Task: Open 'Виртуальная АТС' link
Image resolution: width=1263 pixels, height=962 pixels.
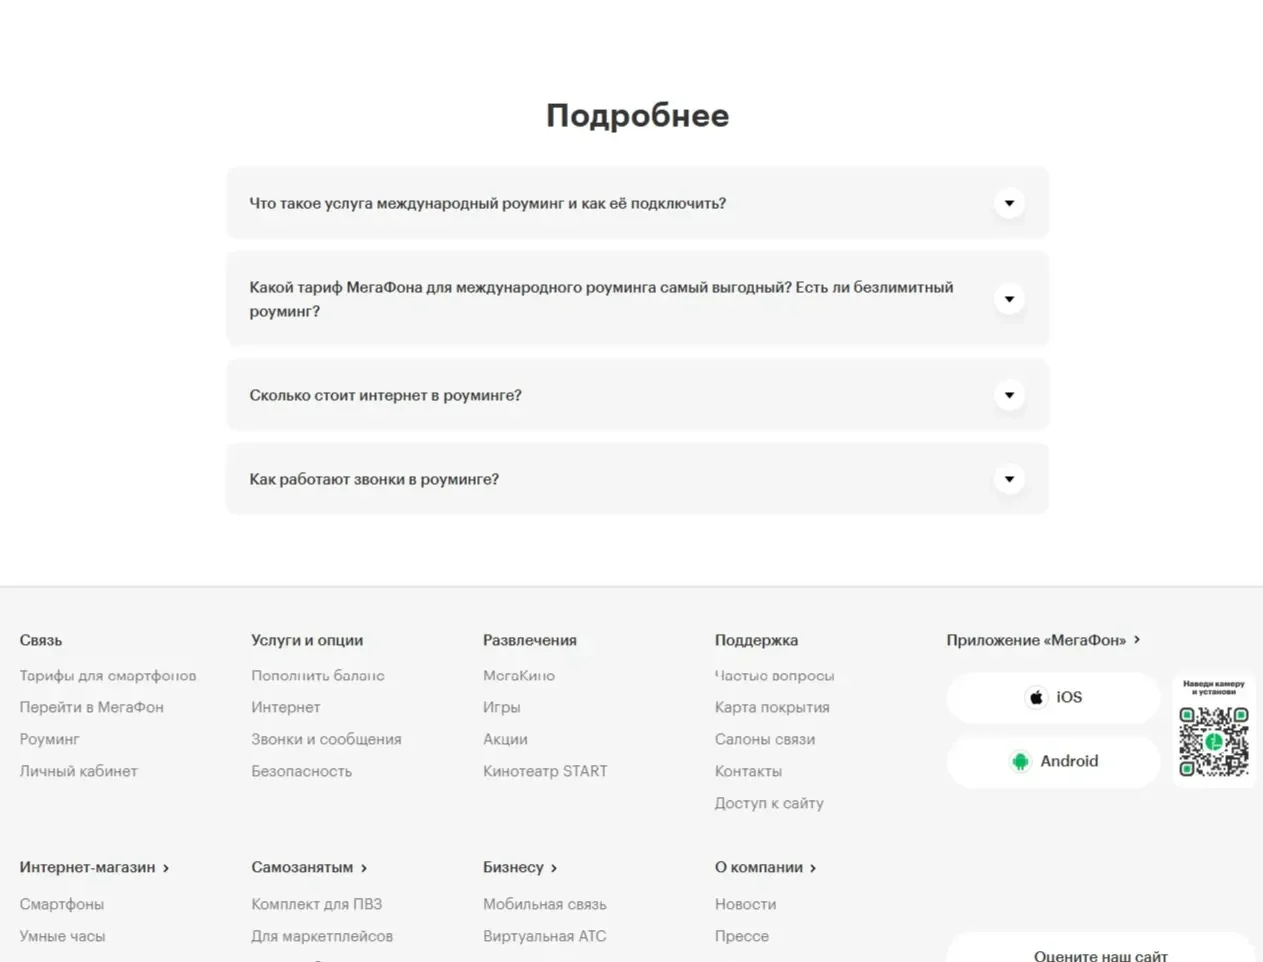Action: pyautogui.click(x=545, y=936)
